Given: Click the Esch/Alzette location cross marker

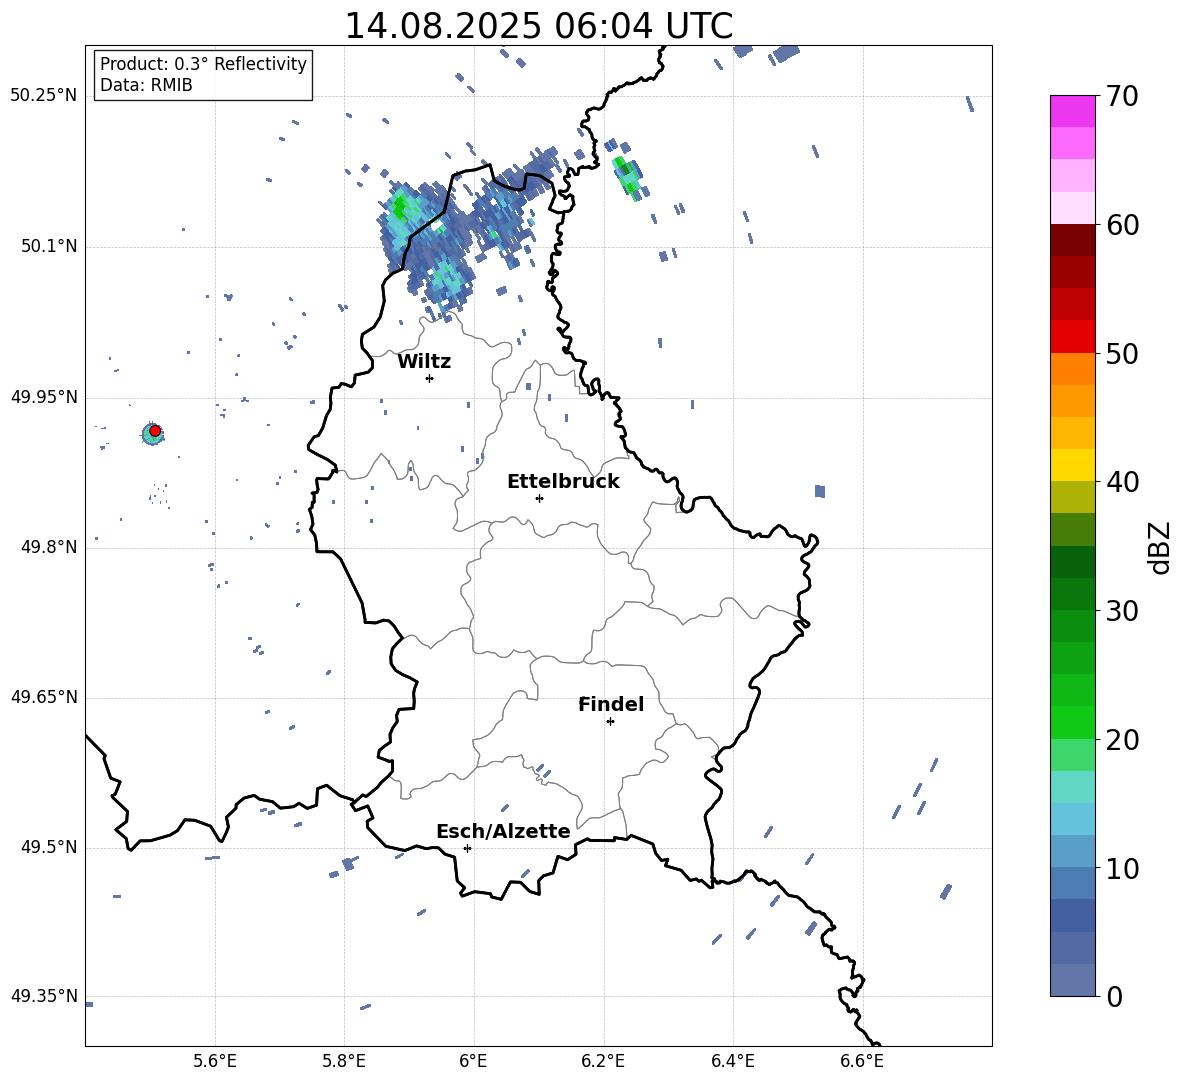Looking at the screenshot, I should (x=467, y=848).
